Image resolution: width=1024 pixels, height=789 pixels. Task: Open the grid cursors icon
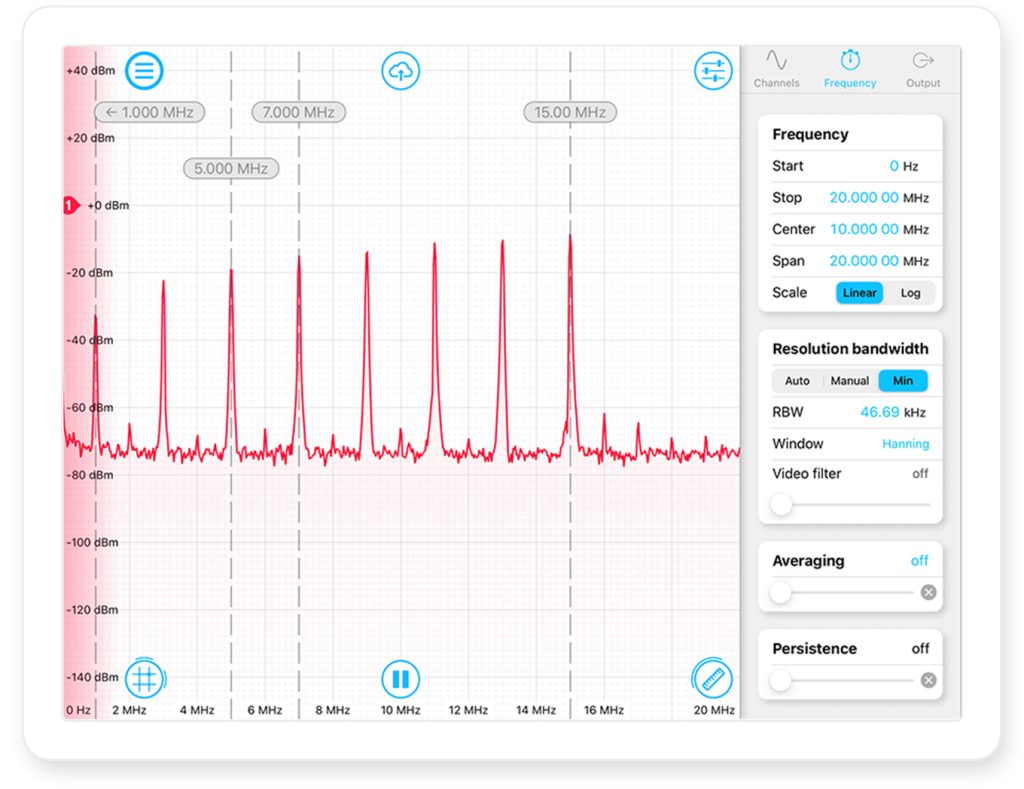144,679
